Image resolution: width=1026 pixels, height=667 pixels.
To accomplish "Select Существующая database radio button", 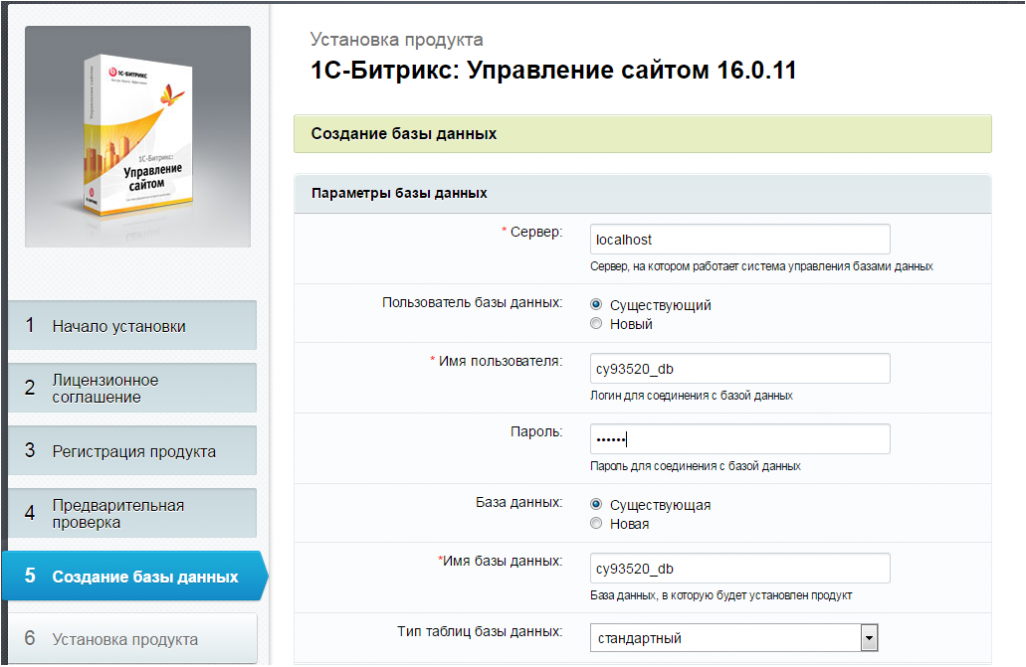I will point(596,504).
